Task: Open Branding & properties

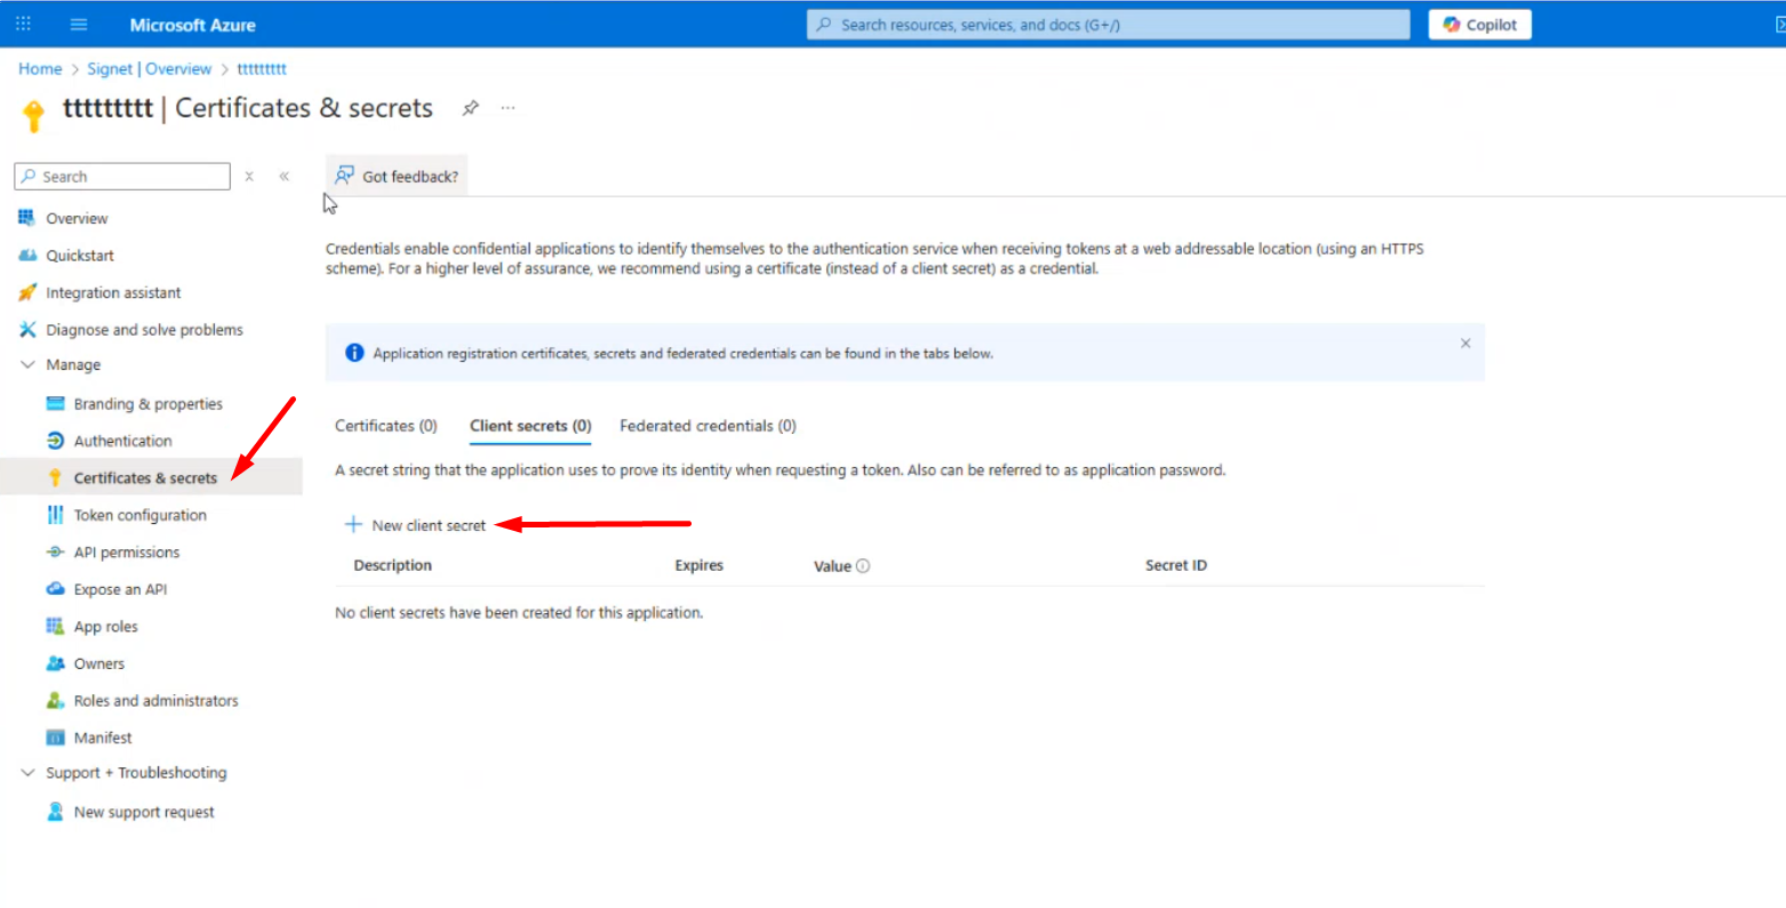Action: (148, 404)
